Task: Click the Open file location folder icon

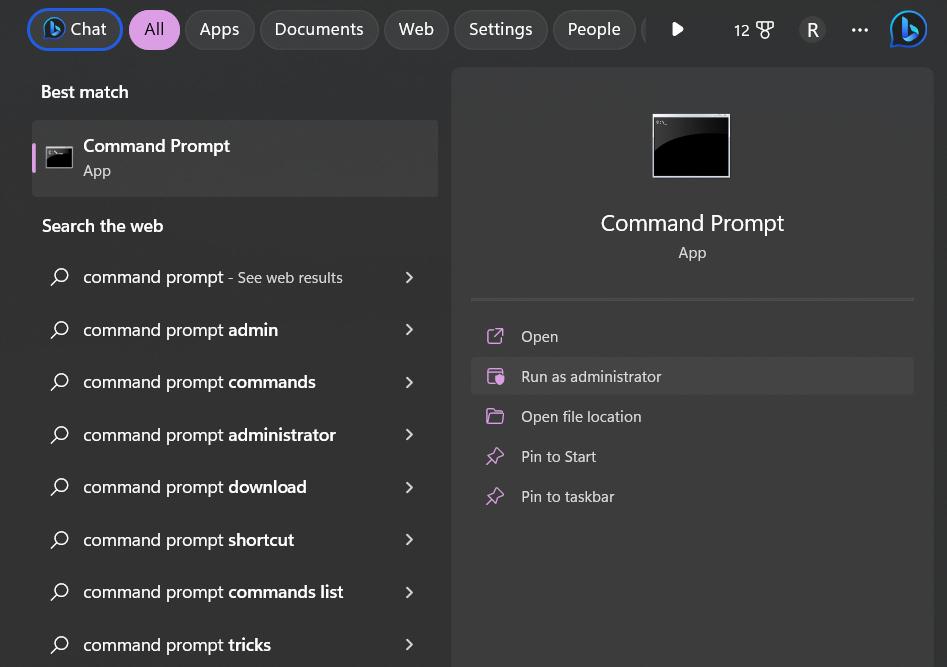Action: [495, 416]
